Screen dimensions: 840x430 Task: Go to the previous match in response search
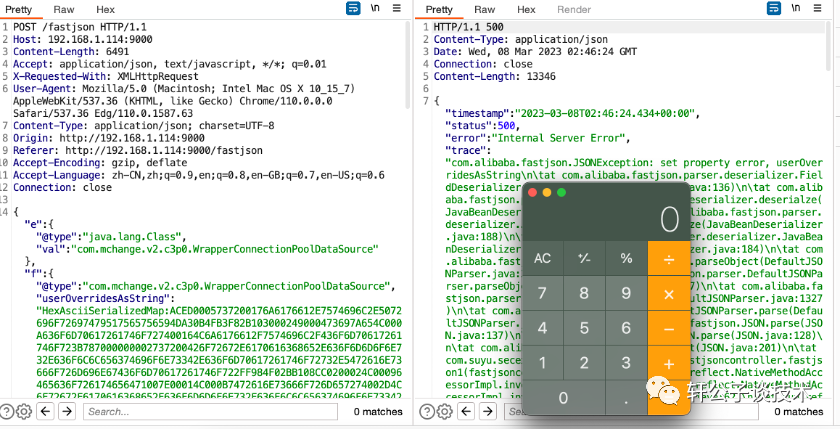(x=467, y=411)
